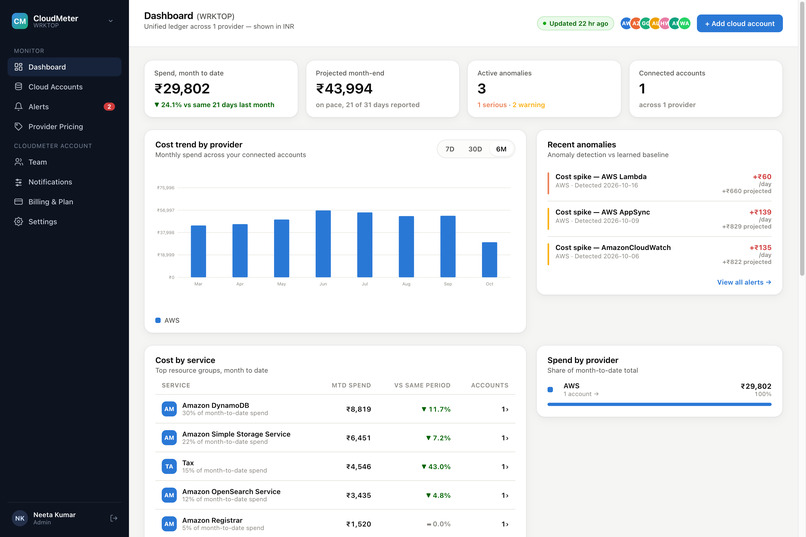This screenshot has width=806, height=537.
Task: Click the blue AW account avatar in header
Action: pos(626,23)
